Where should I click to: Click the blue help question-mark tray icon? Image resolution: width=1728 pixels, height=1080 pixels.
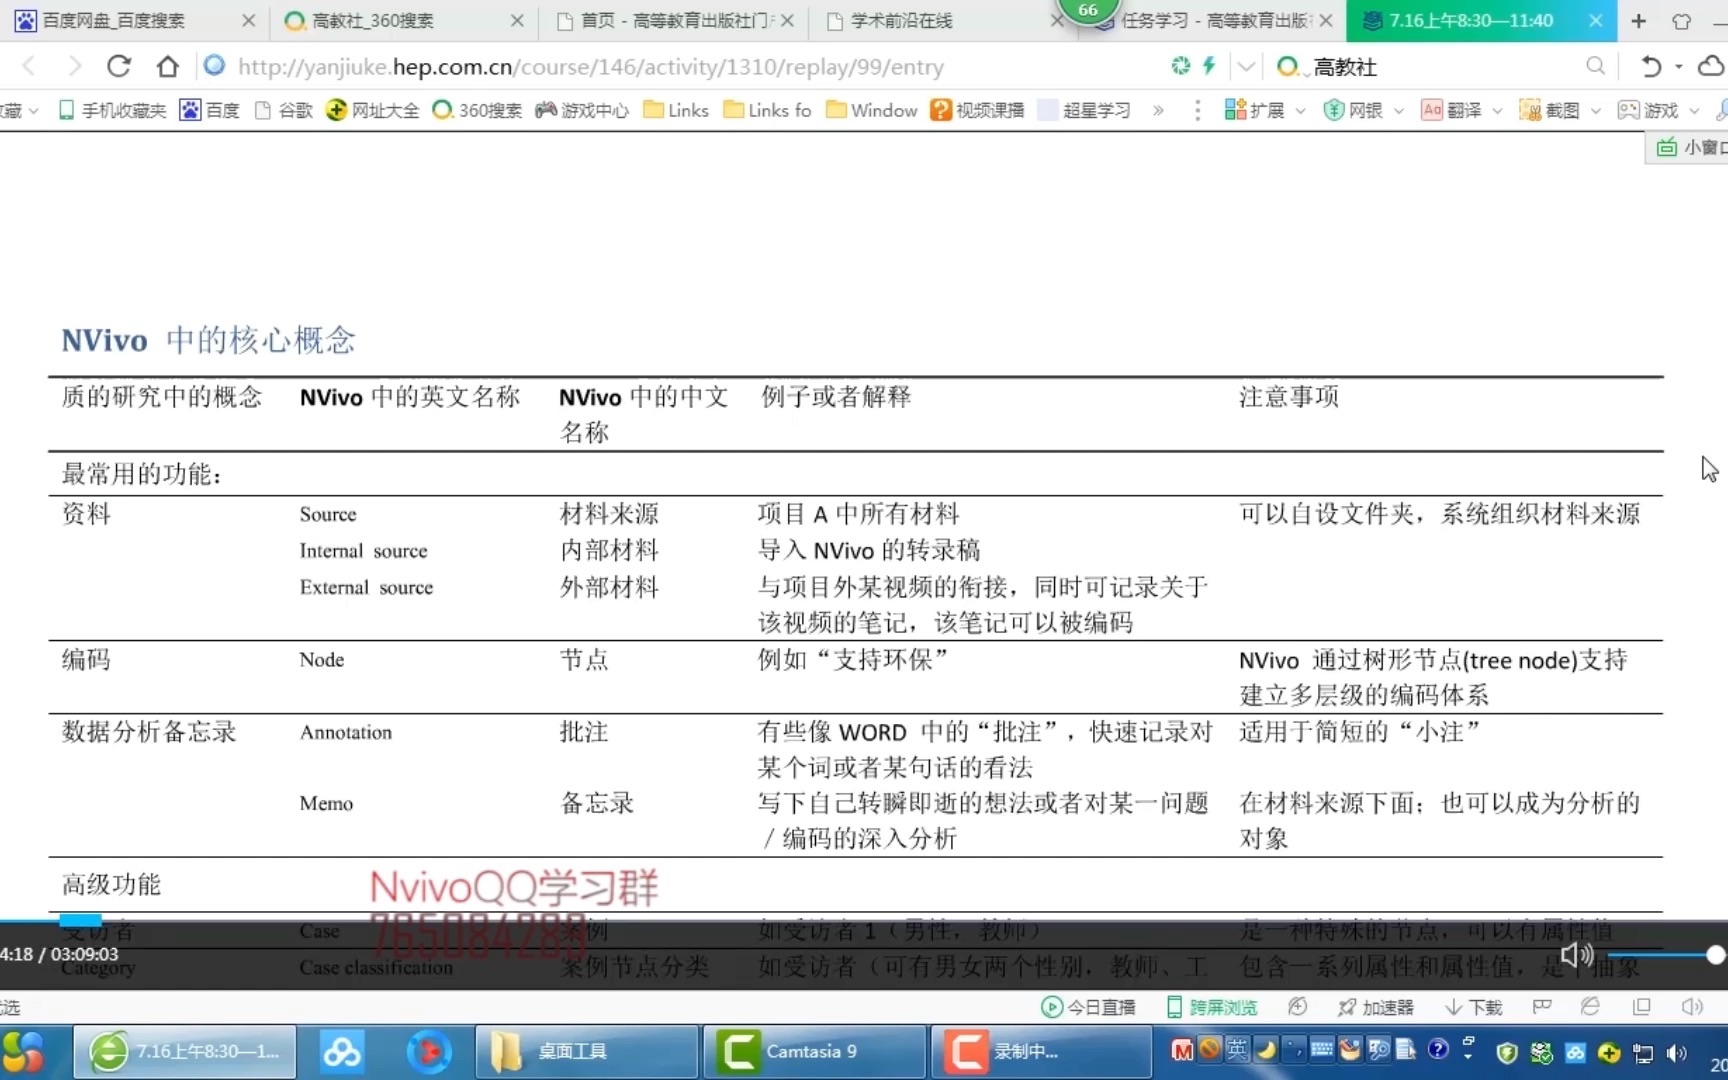(1438, 1049)
